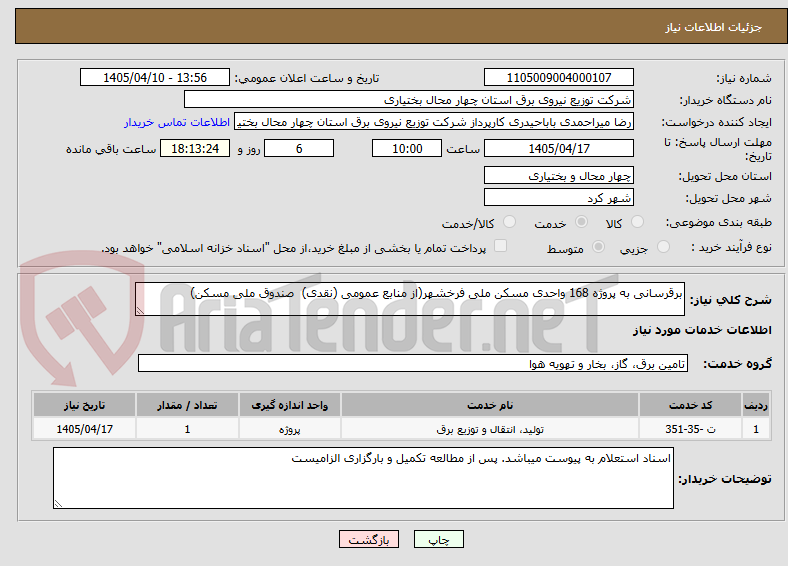Click the service name cell تولید، انتقال و توزیع برق
Screen dimensions: 788x566
(x=490, y=429)
